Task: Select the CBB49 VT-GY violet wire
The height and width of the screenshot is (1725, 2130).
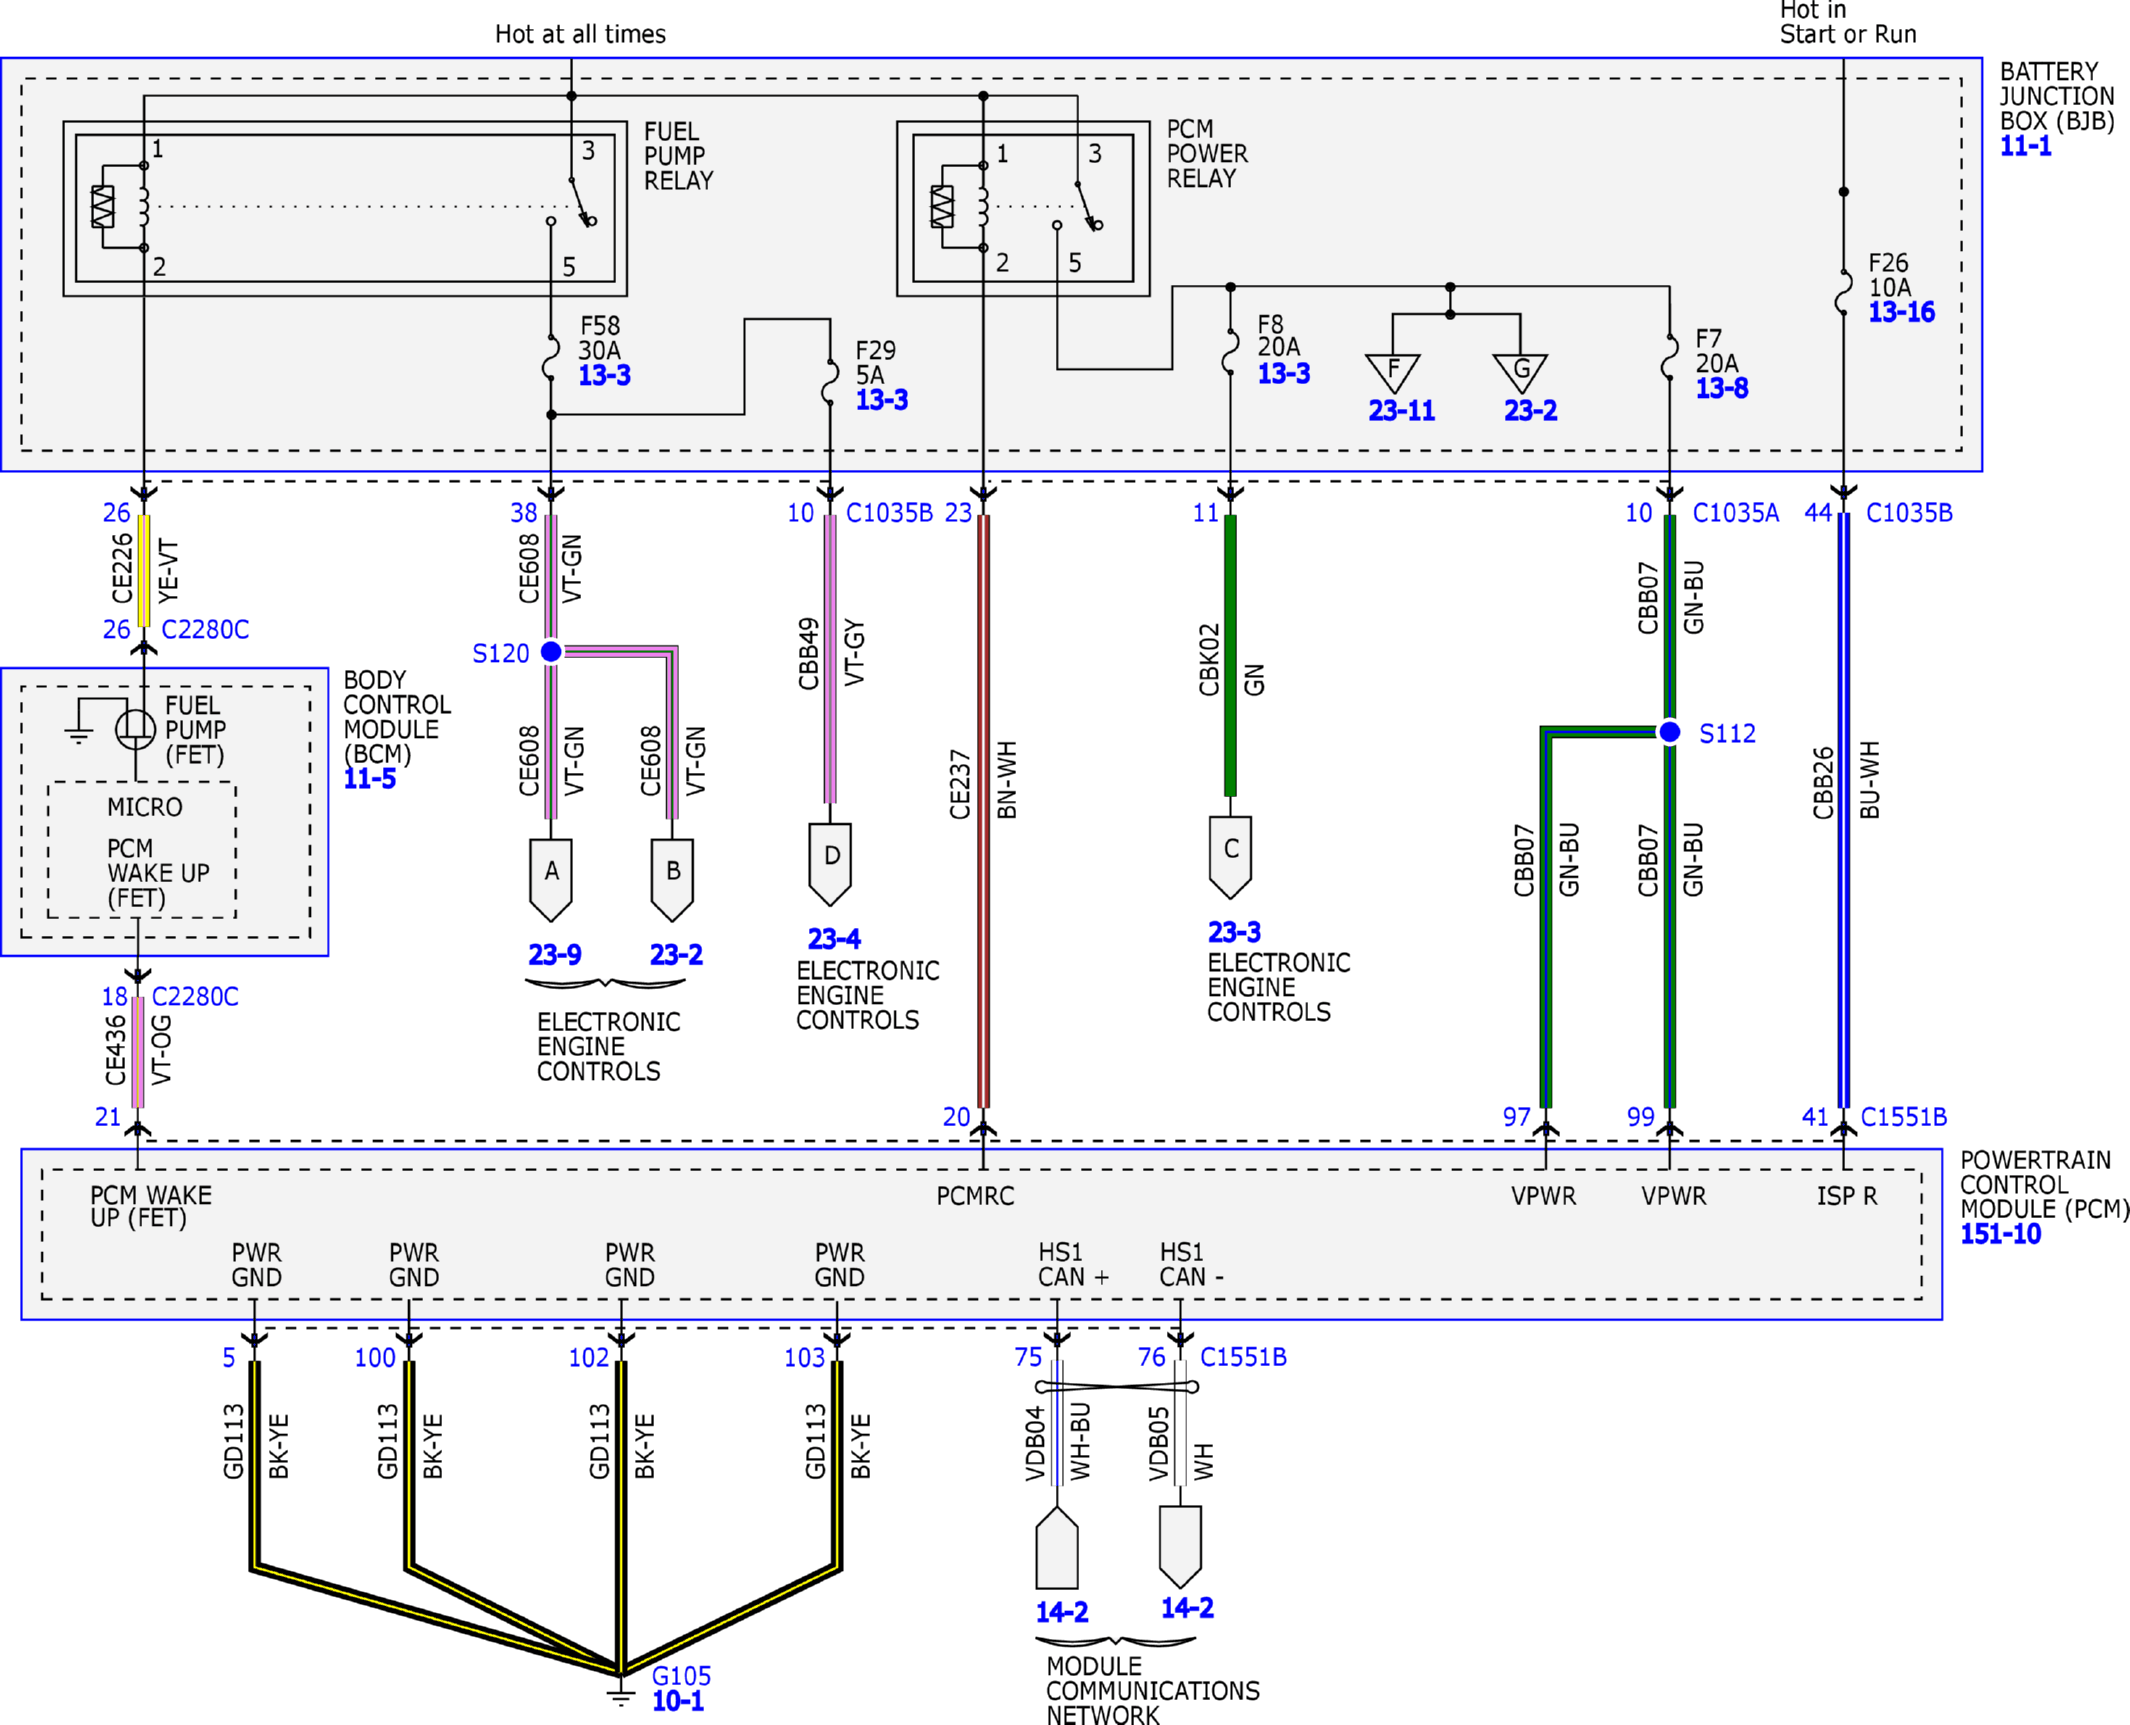Action: (830, 659)
